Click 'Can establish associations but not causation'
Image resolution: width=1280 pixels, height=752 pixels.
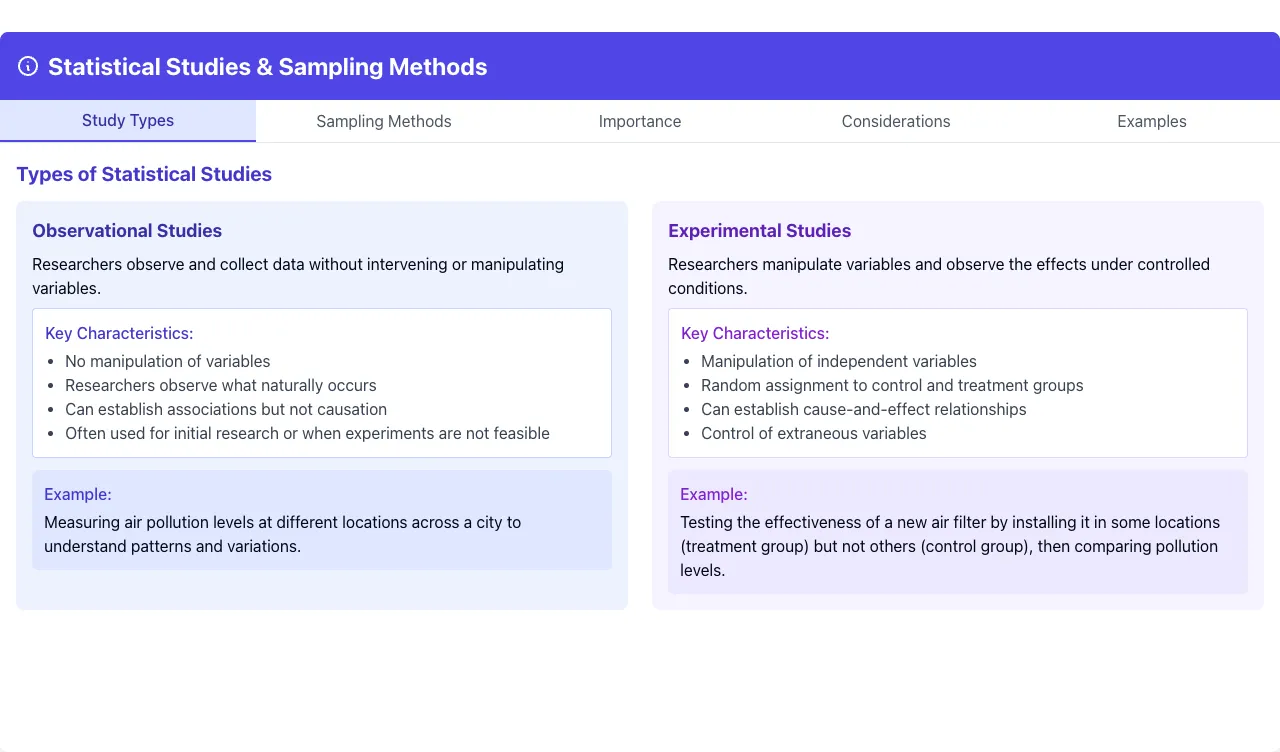click(226, 409)
